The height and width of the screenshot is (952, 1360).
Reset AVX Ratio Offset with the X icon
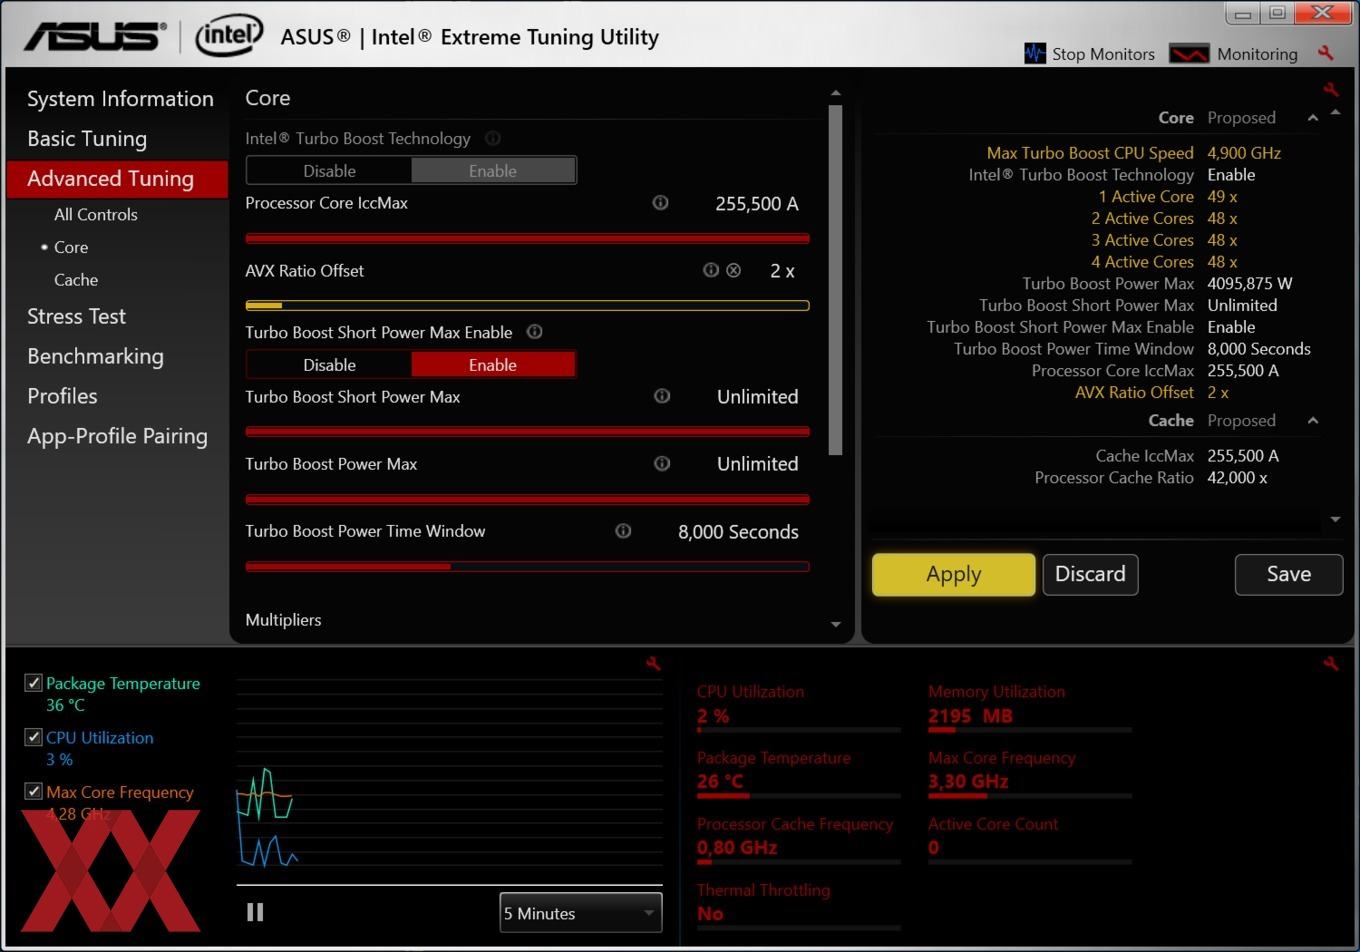pos(734,270)
